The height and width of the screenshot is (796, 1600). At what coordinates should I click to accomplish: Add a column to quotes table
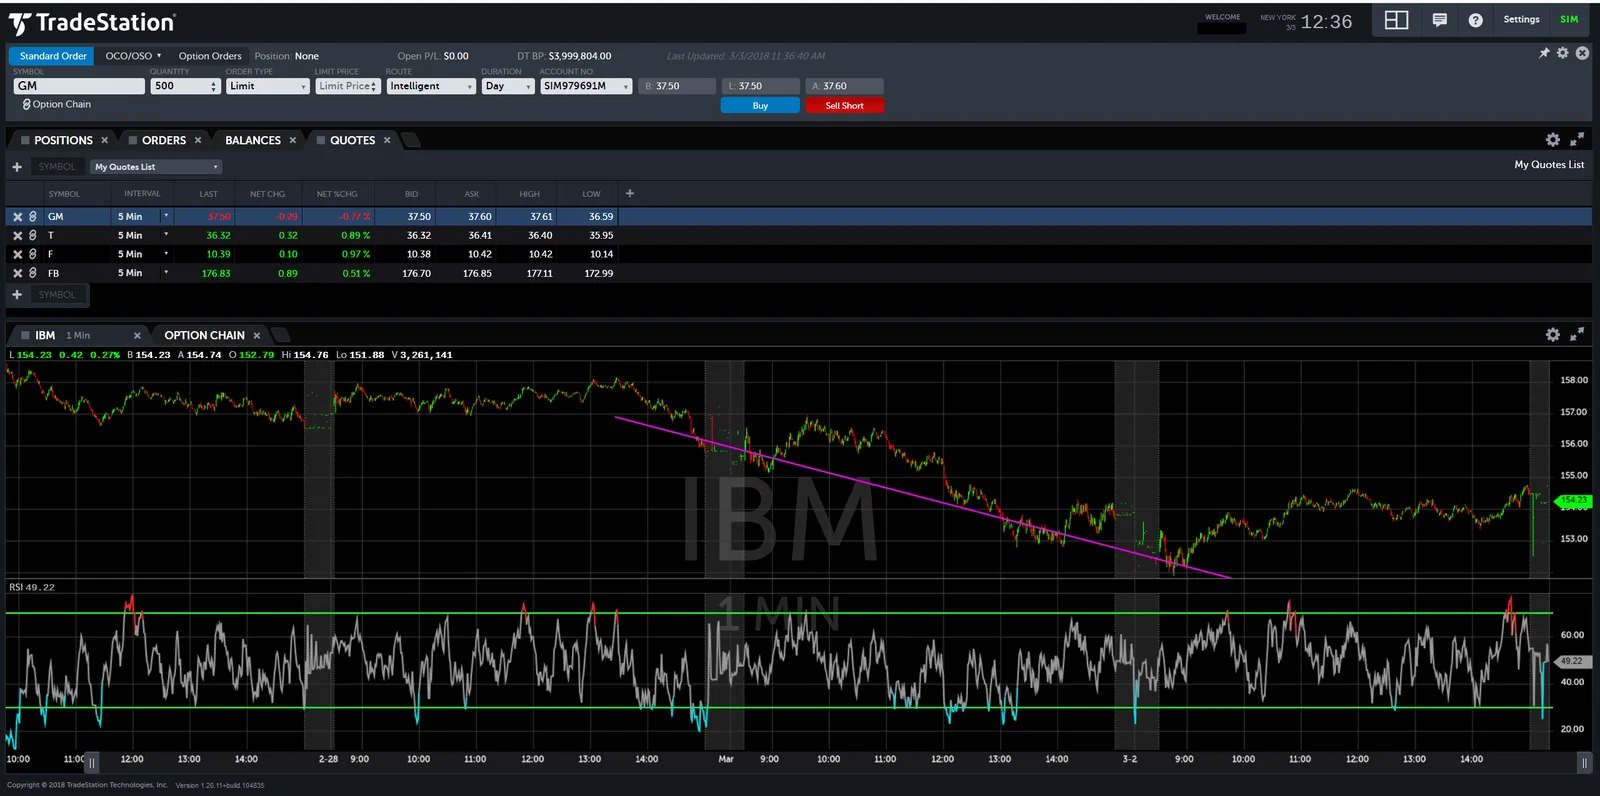[630, 193]
